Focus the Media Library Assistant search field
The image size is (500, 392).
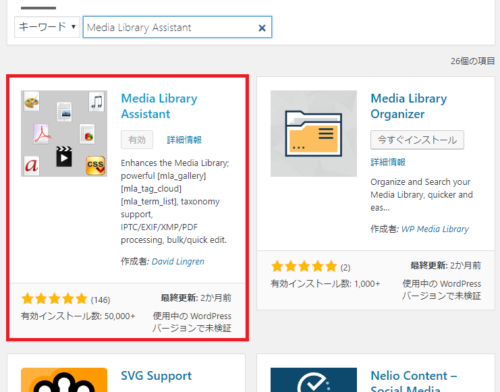[x=177, y=27]
